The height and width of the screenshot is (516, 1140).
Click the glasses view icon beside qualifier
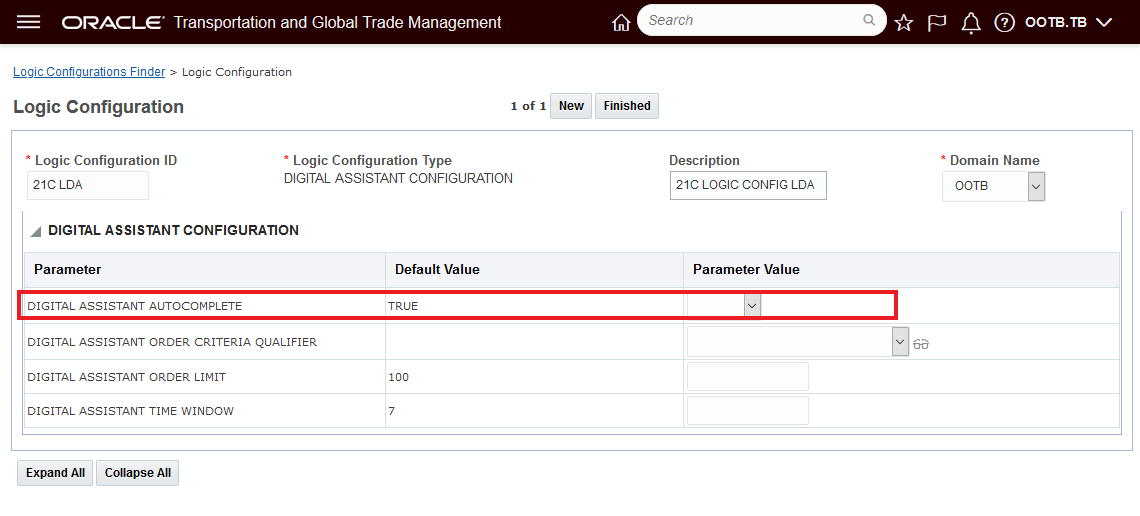(922, 343)
